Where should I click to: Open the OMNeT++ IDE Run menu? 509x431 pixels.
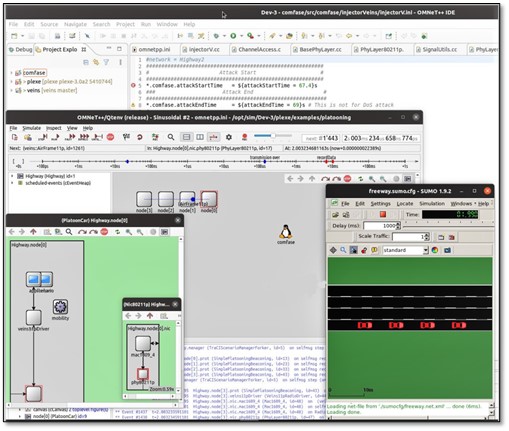tap(146, 24)
